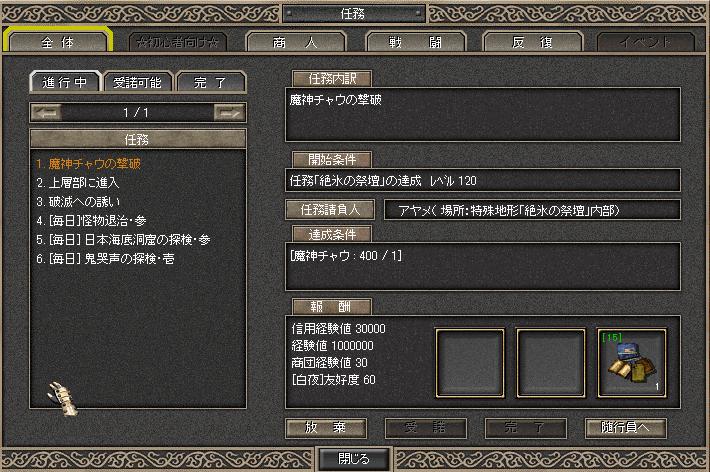Image resolution: width=710 pixels, height=472 pixels.
Task: Select the 進行中 quest list tab
Action: [x=65, y=82]
